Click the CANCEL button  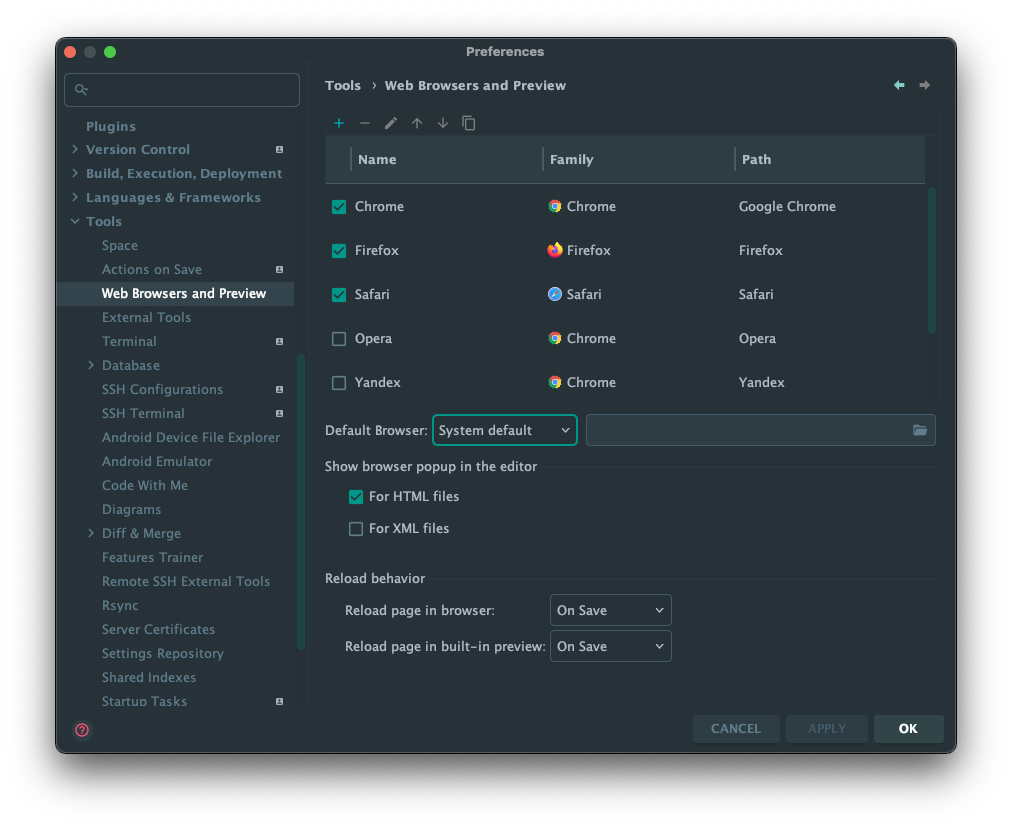coord(736,728)
